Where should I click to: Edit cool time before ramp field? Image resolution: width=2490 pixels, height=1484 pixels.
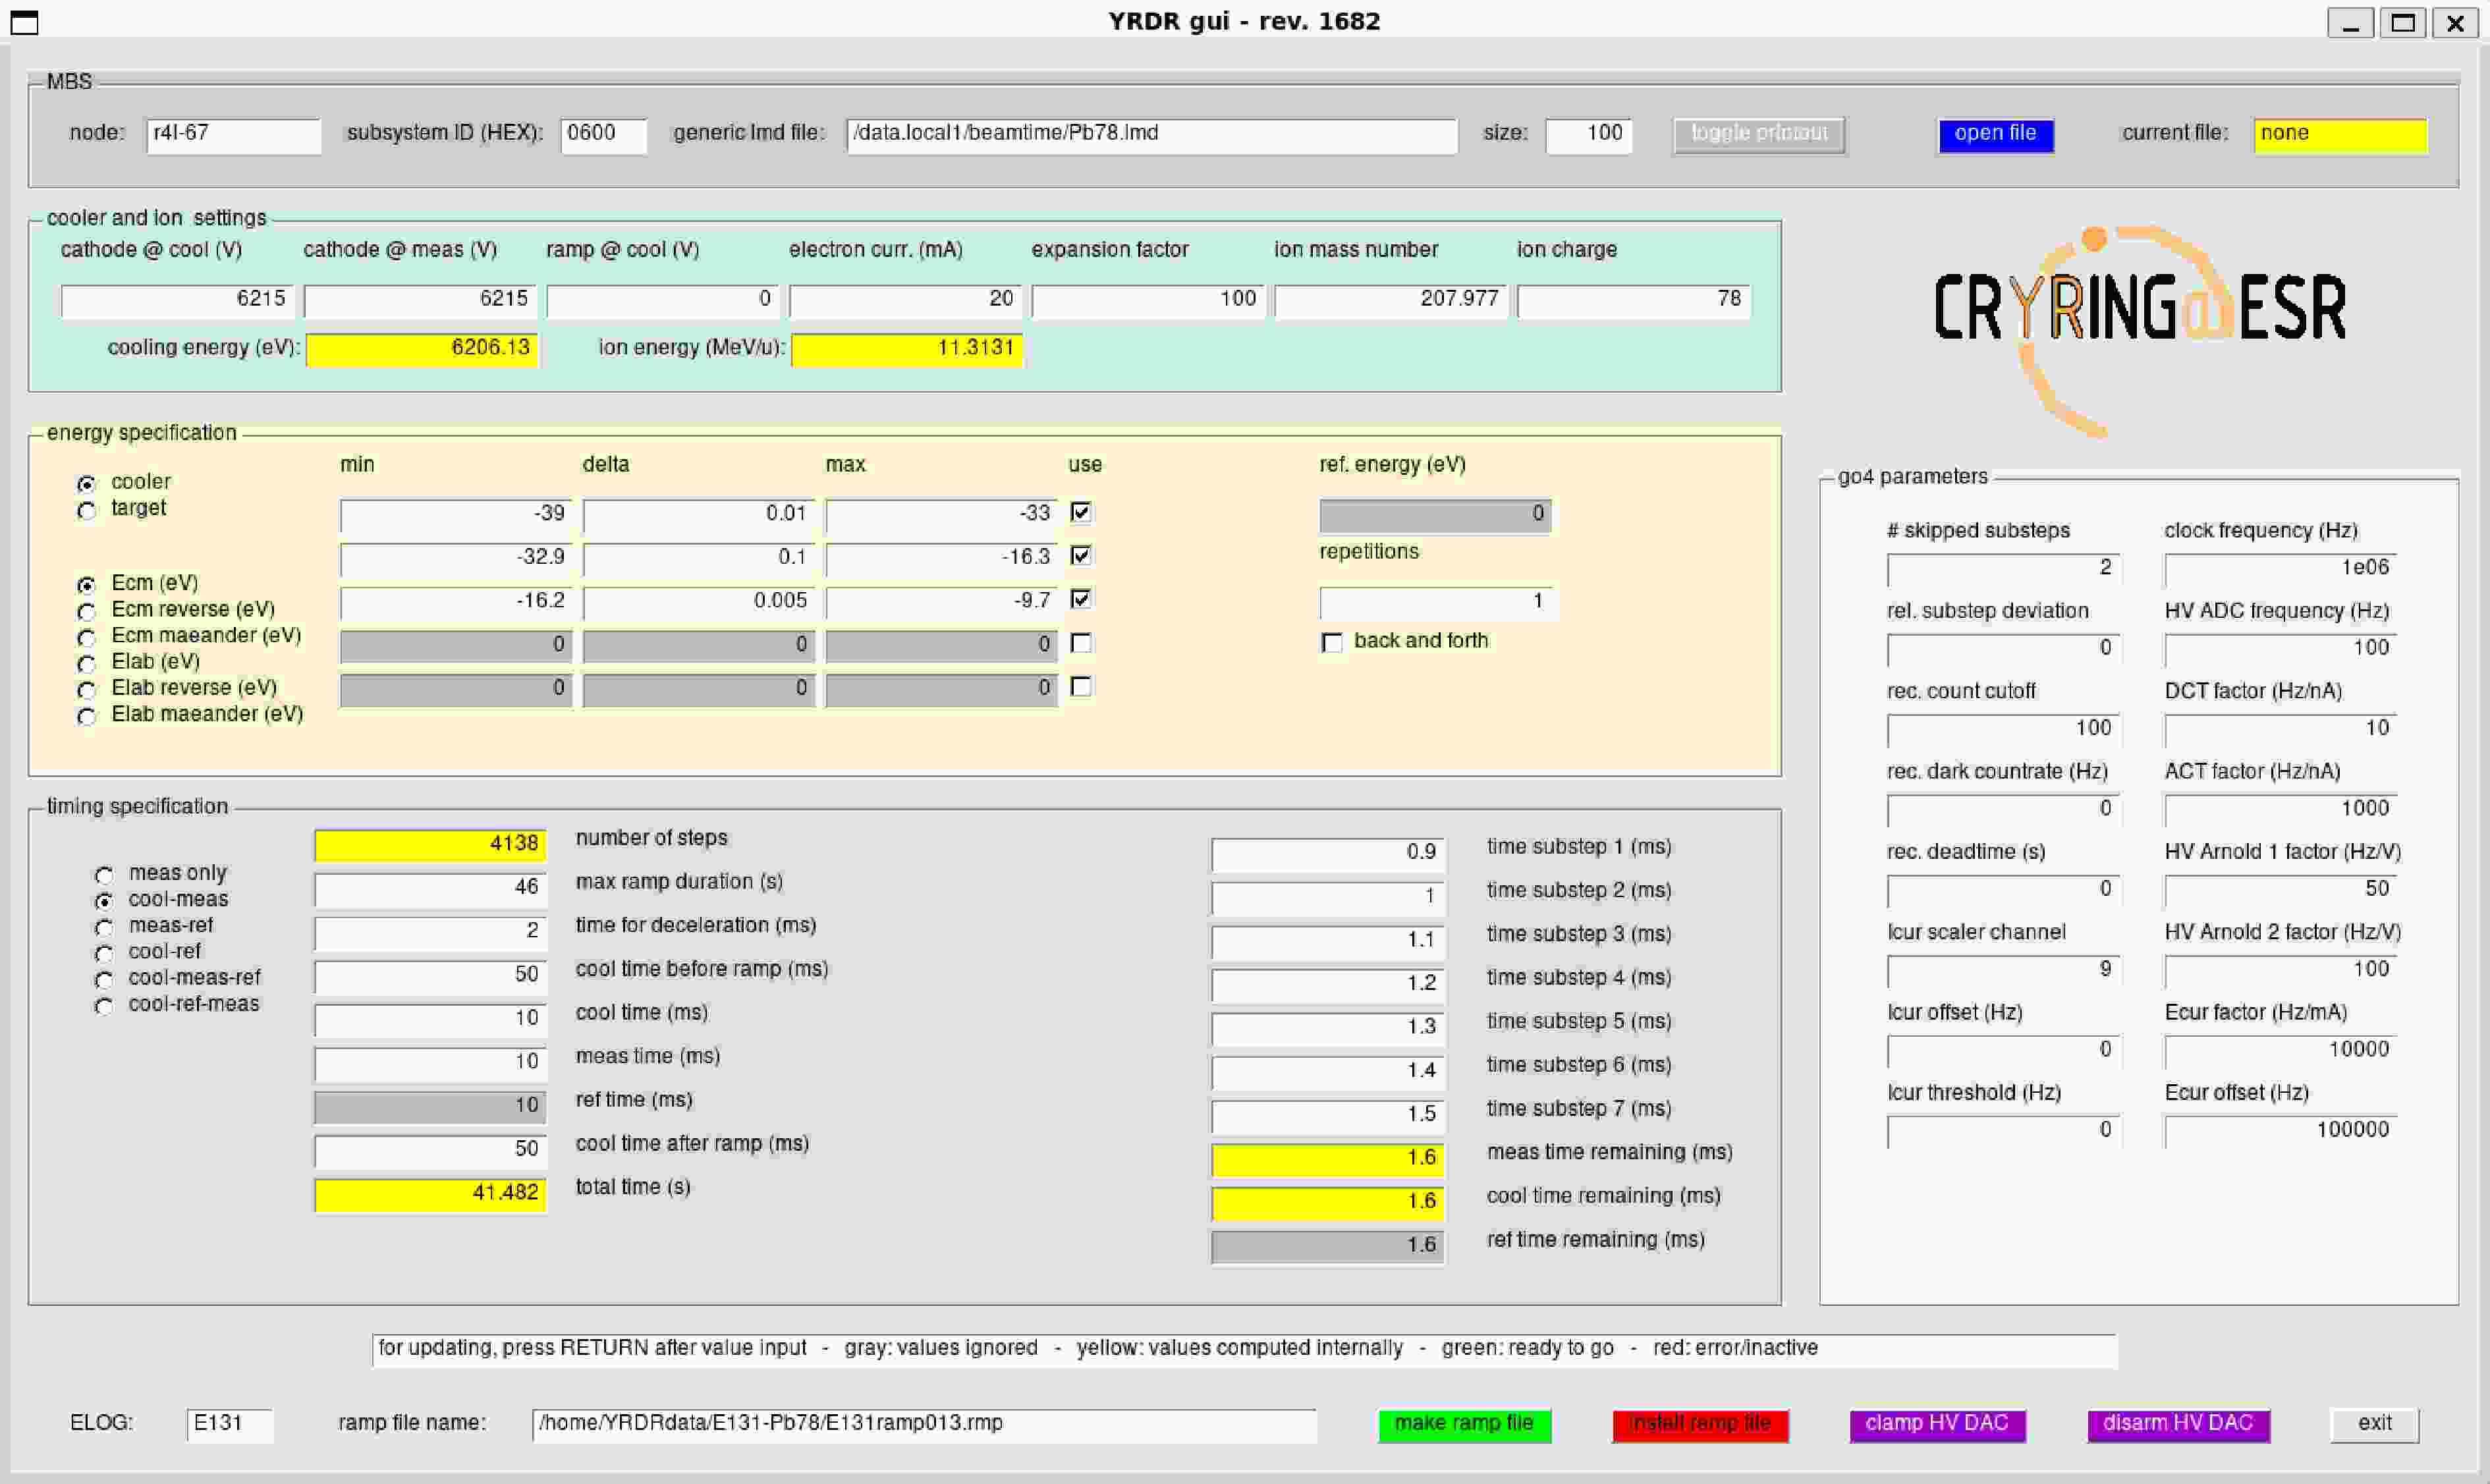coord(430,977)
